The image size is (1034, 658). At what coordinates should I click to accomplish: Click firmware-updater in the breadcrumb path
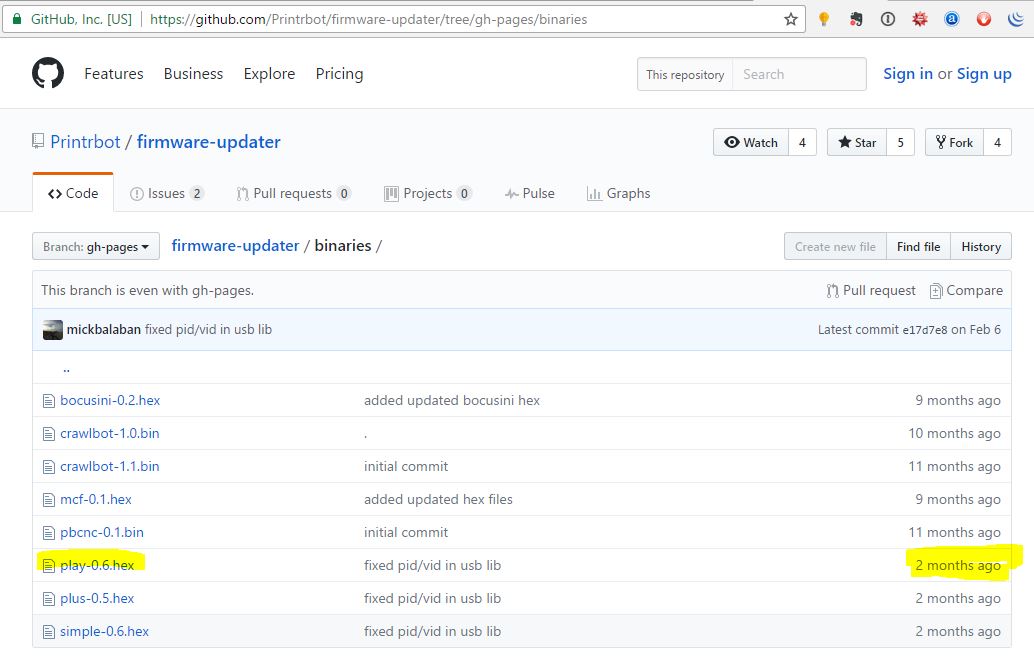(x=235, y=246)
